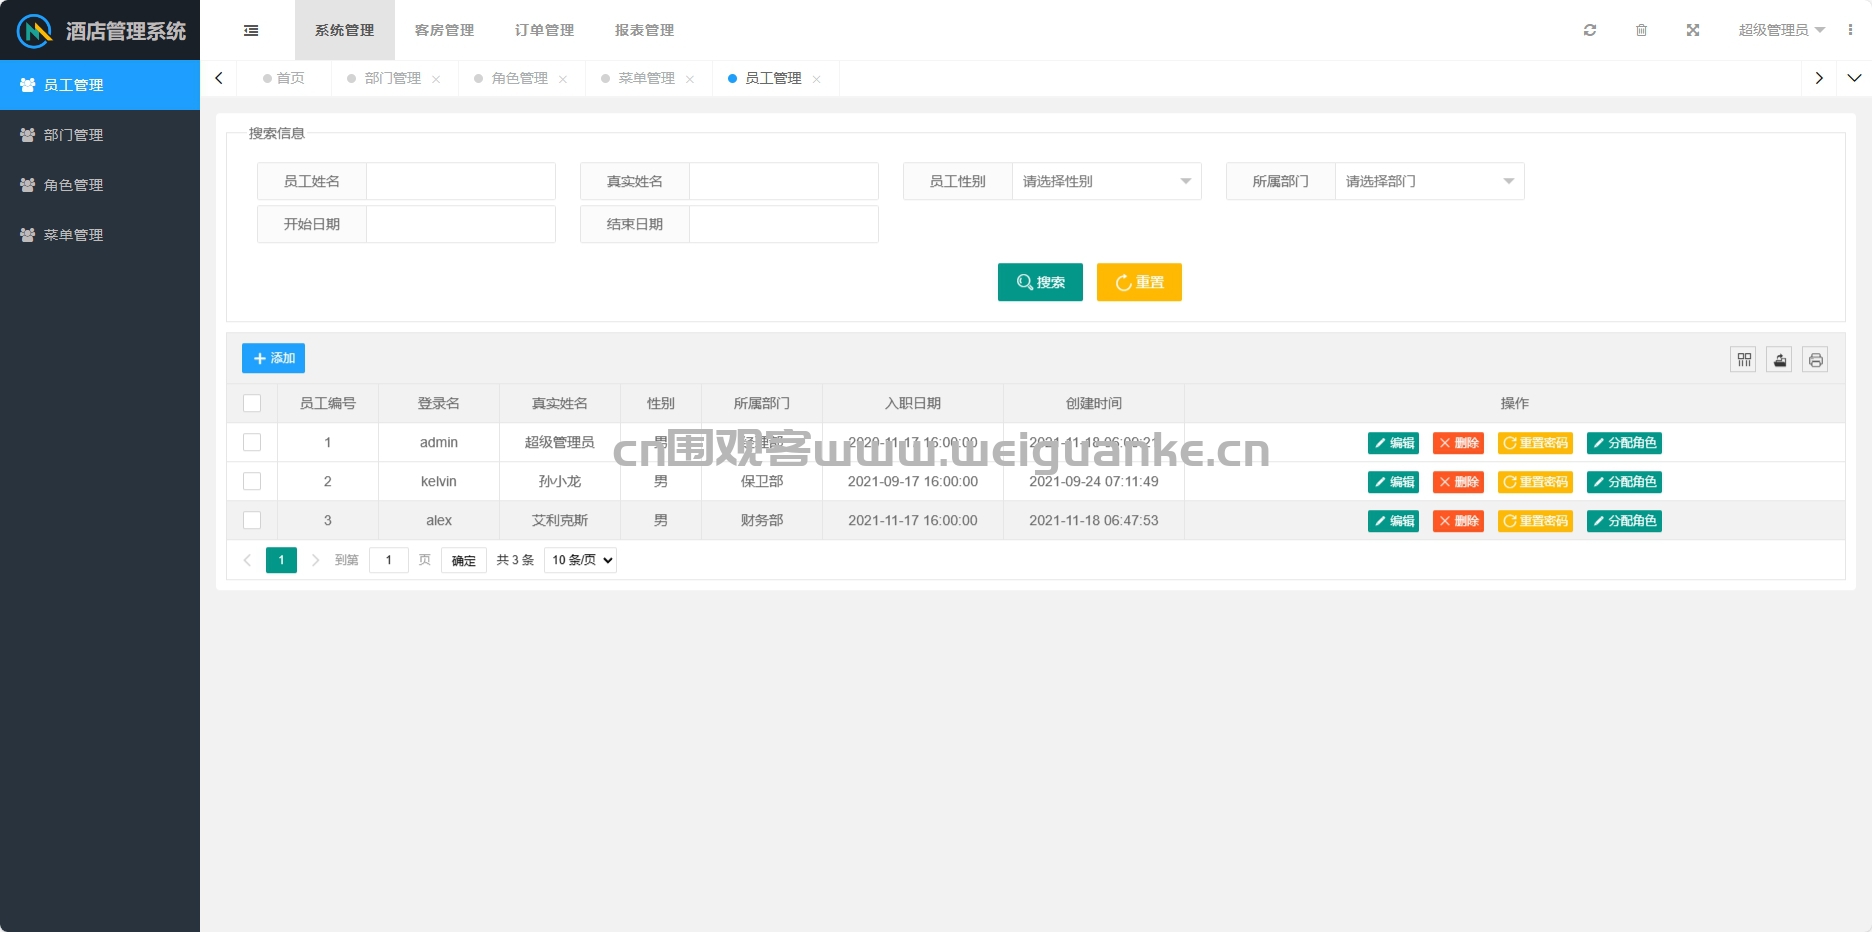Click the green 搜索 search button

(x=1040, y=282)
